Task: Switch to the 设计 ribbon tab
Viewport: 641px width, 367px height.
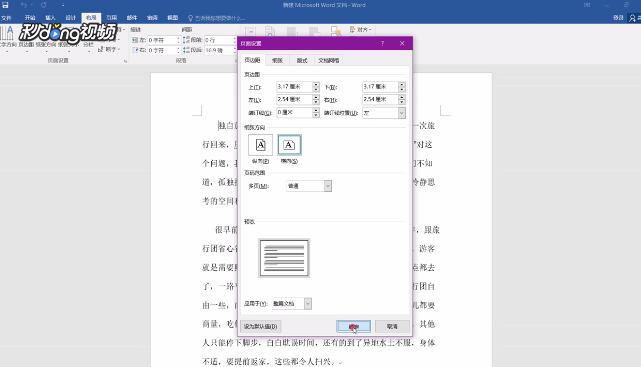Action: pyautogui.click(x=71, y=18)
